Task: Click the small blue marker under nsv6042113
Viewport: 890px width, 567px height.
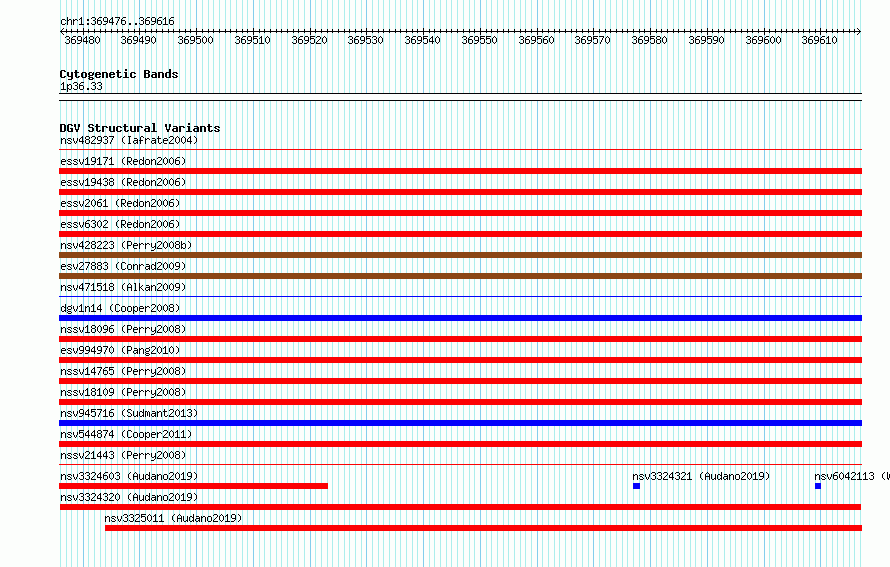Action: pos(818,486)
